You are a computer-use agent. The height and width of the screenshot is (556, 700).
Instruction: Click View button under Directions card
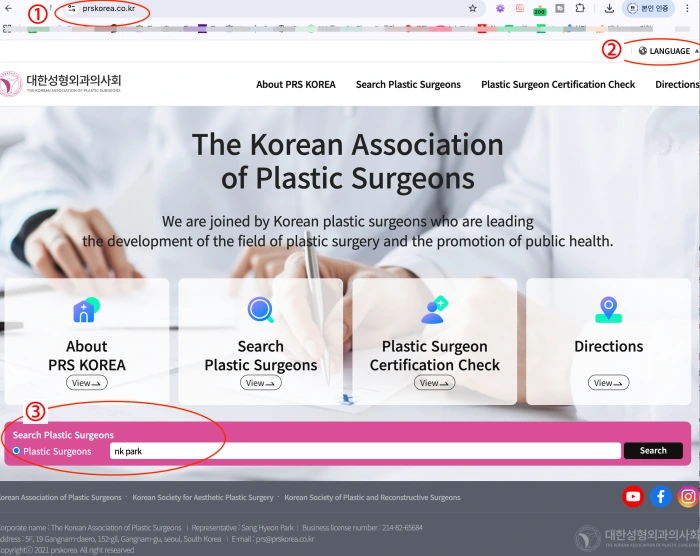click(x=608, y=383)
